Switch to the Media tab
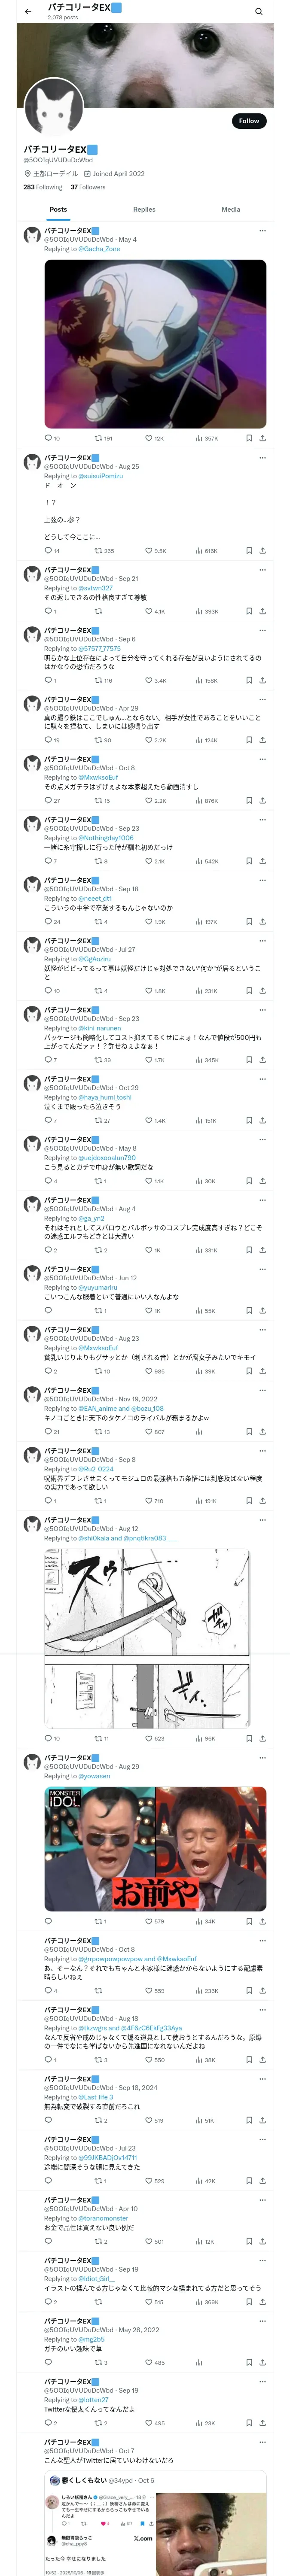Viewport: 290px width, 2576px height. (231, 209)
